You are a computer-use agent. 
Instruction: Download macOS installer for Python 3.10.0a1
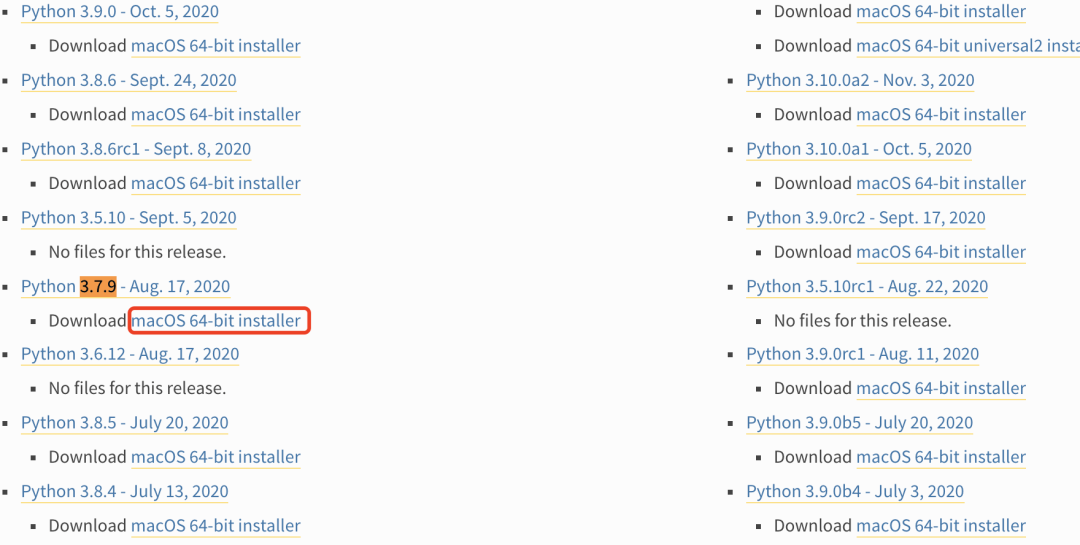(941, 184)
